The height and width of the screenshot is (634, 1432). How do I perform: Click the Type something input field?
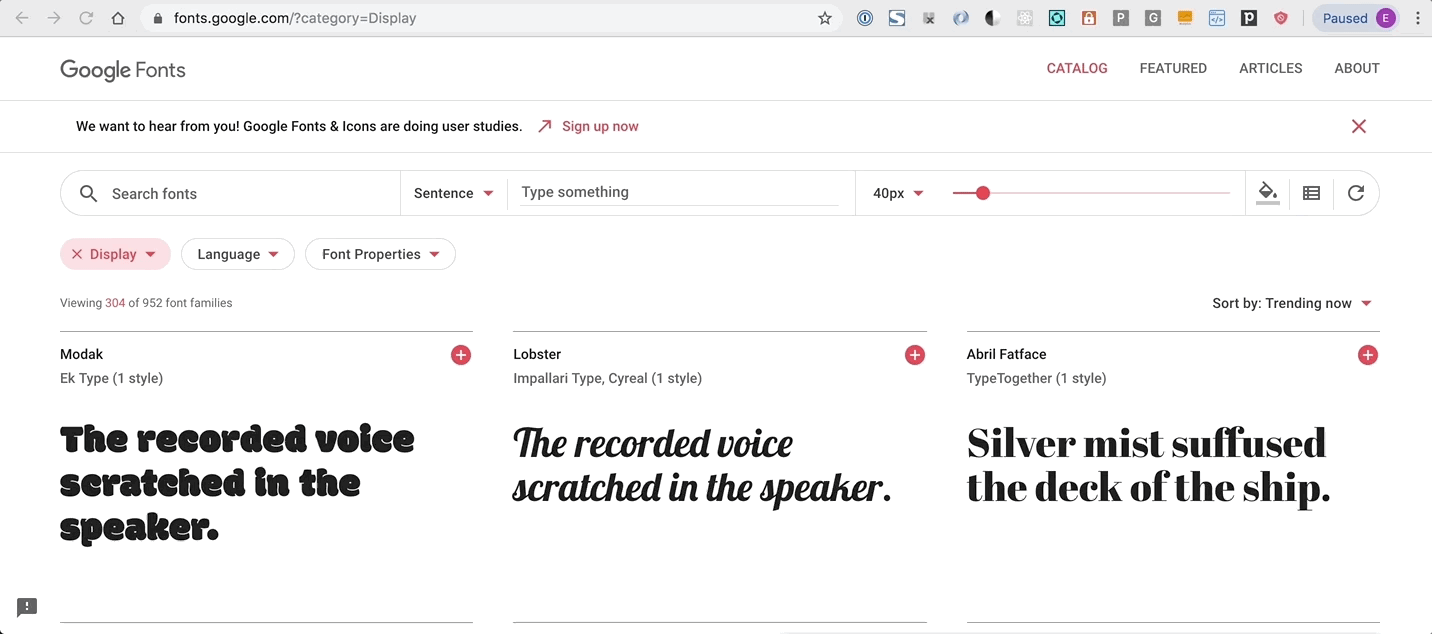pyautogui.click(x=679, y=192)
